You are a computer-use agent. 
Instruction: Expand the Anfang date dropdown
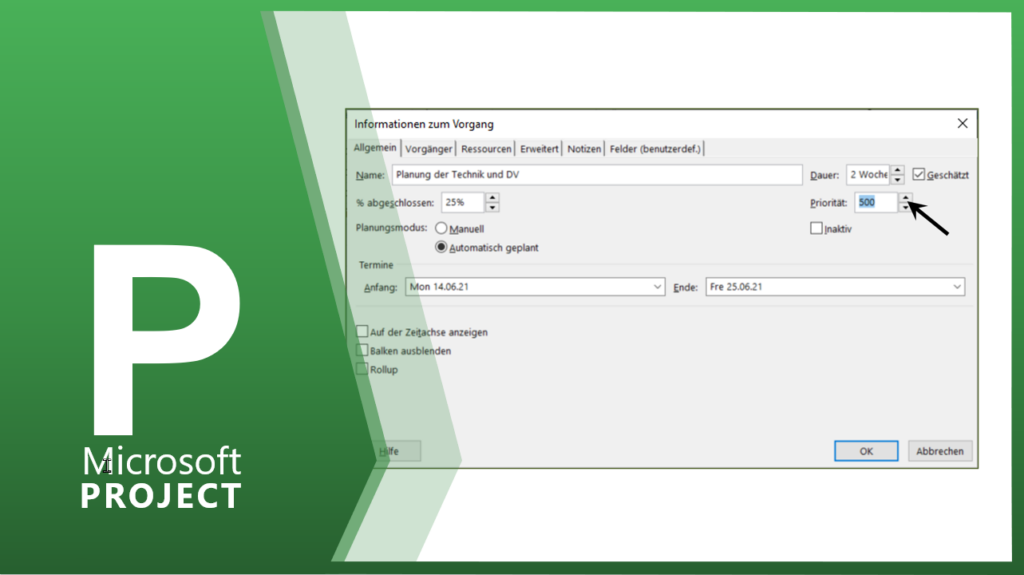657,287
